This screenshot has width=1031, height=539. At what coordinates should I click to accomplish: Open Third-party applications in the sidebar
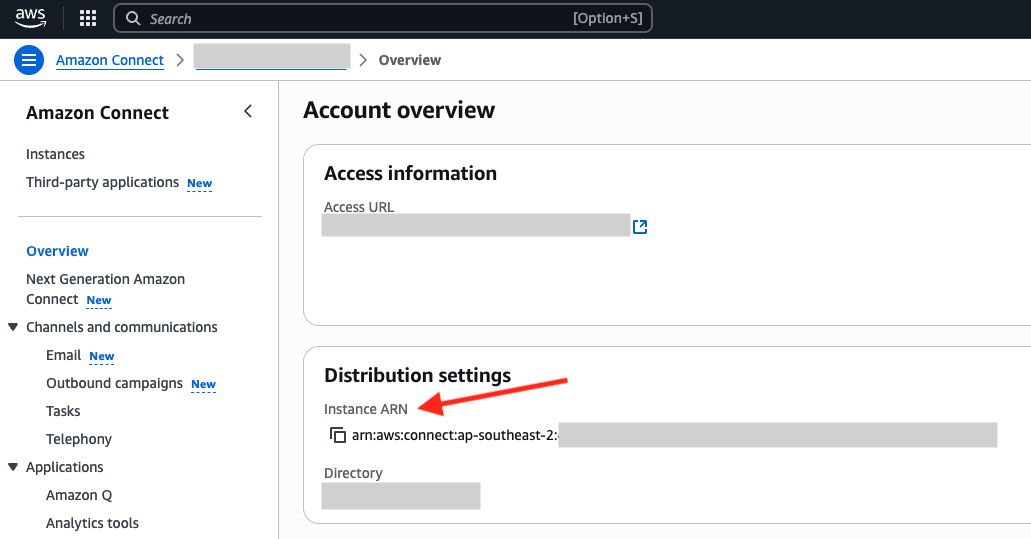103,182
